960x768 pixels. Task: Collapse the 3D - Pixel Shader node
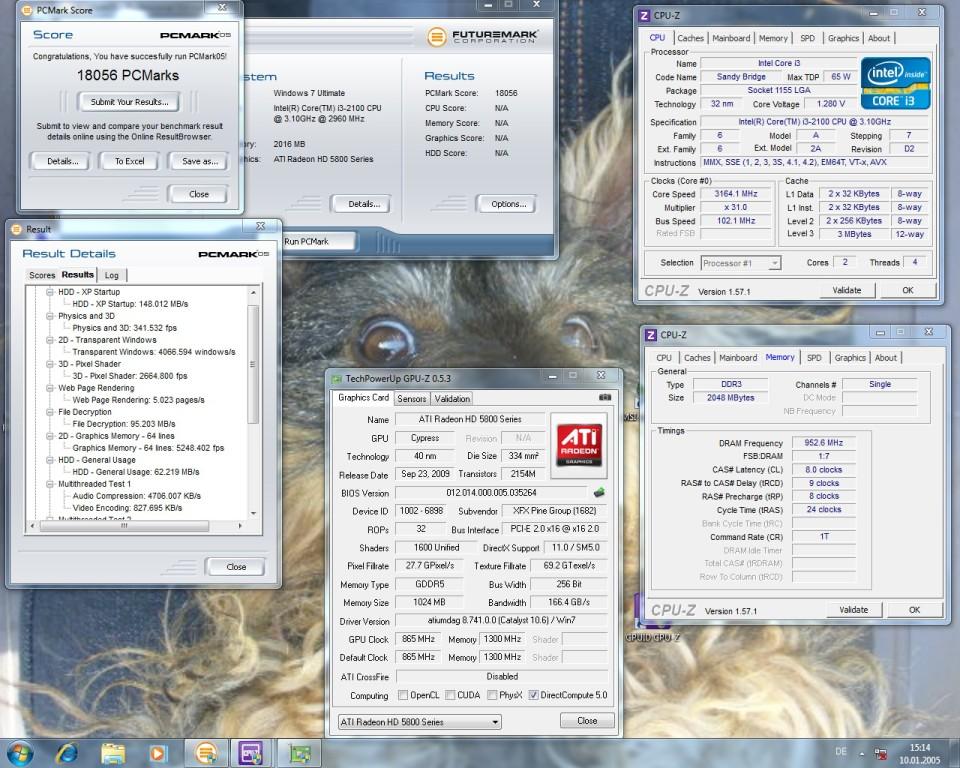(50, 364)
